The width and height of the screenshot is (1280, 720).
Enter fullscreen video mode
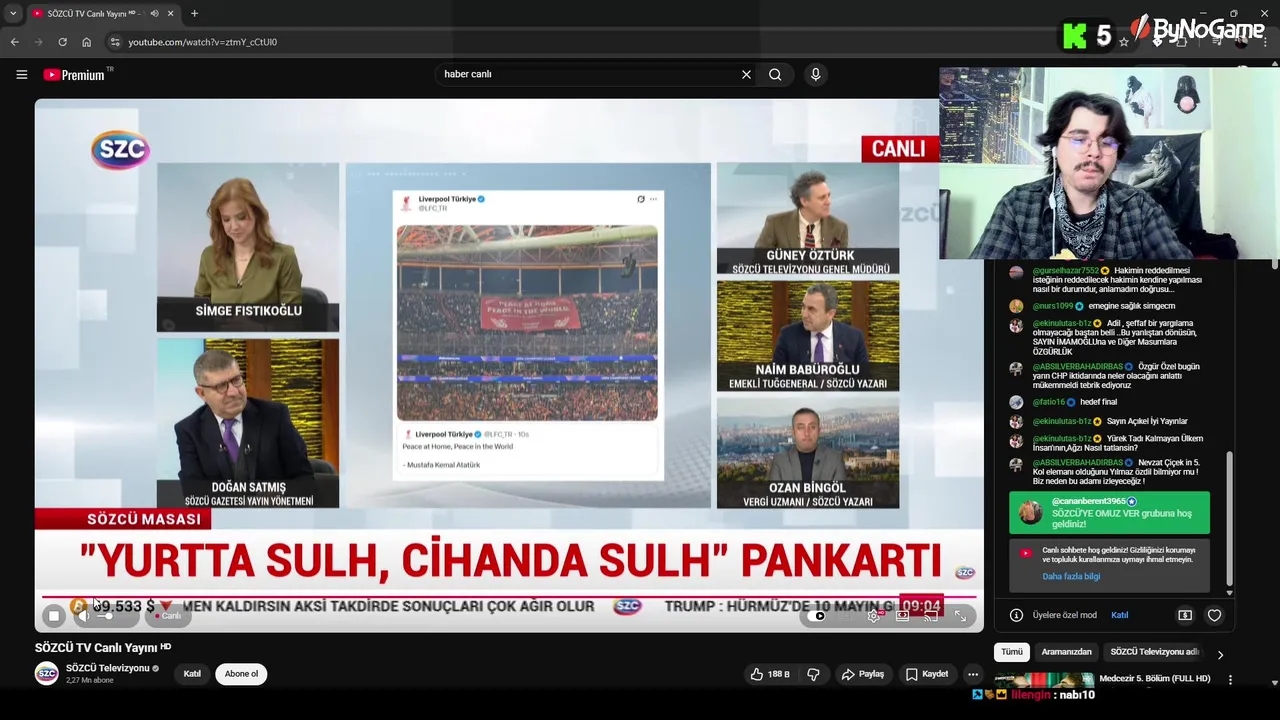click(x=960, y=616)
